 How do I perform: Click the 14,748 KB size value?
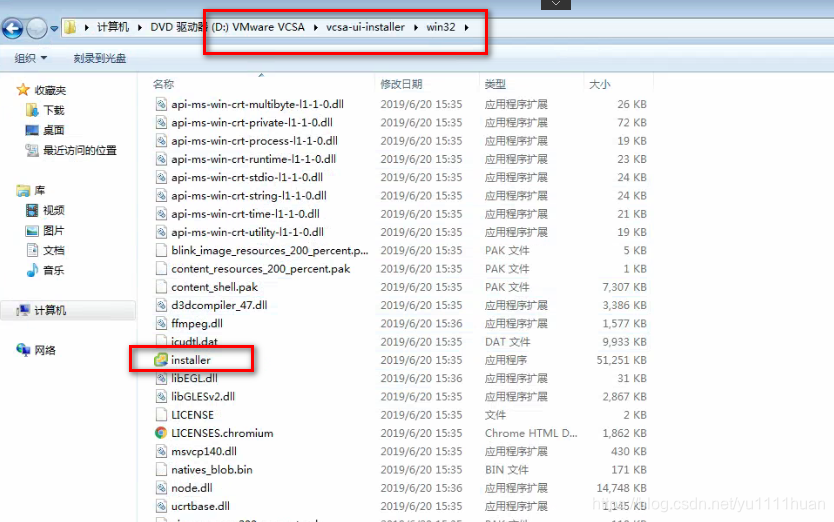coord(621,488)
